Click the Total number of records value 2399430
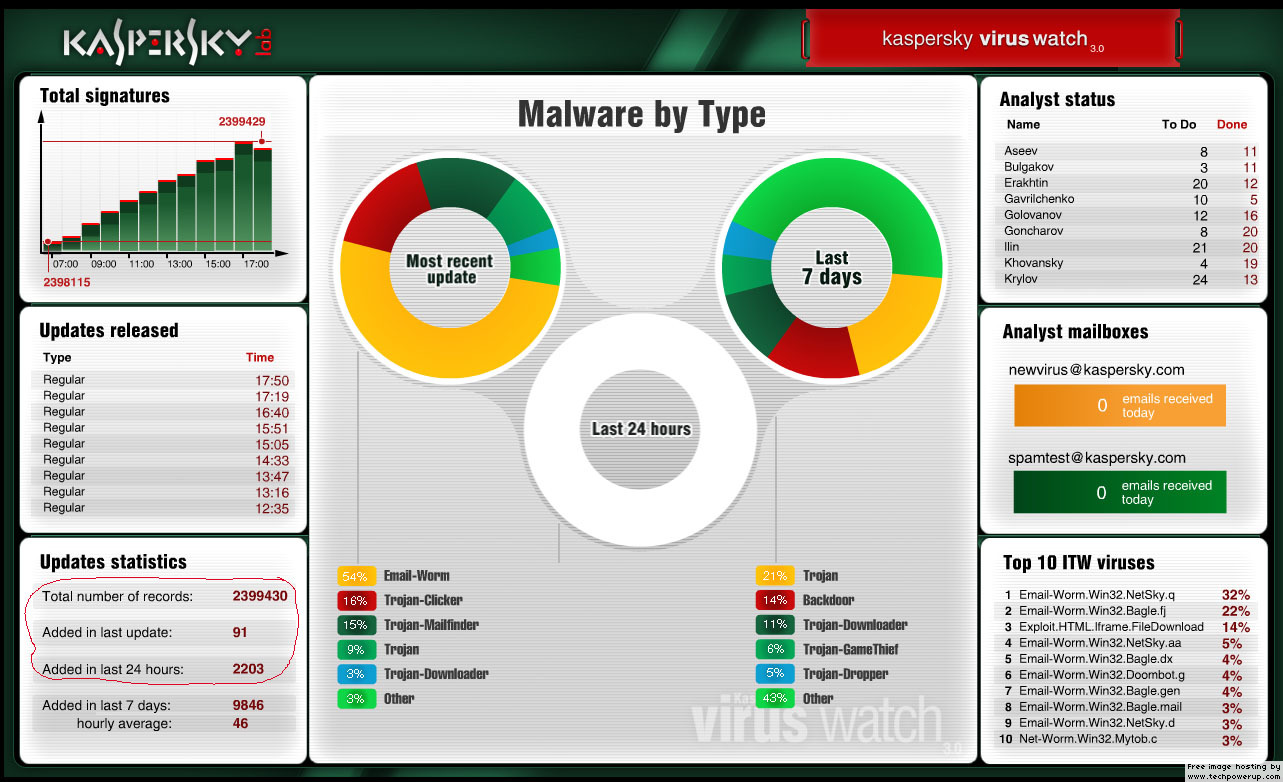This screenshot has width=1283, height=782. pyautogui.click(x=260, y=596)
